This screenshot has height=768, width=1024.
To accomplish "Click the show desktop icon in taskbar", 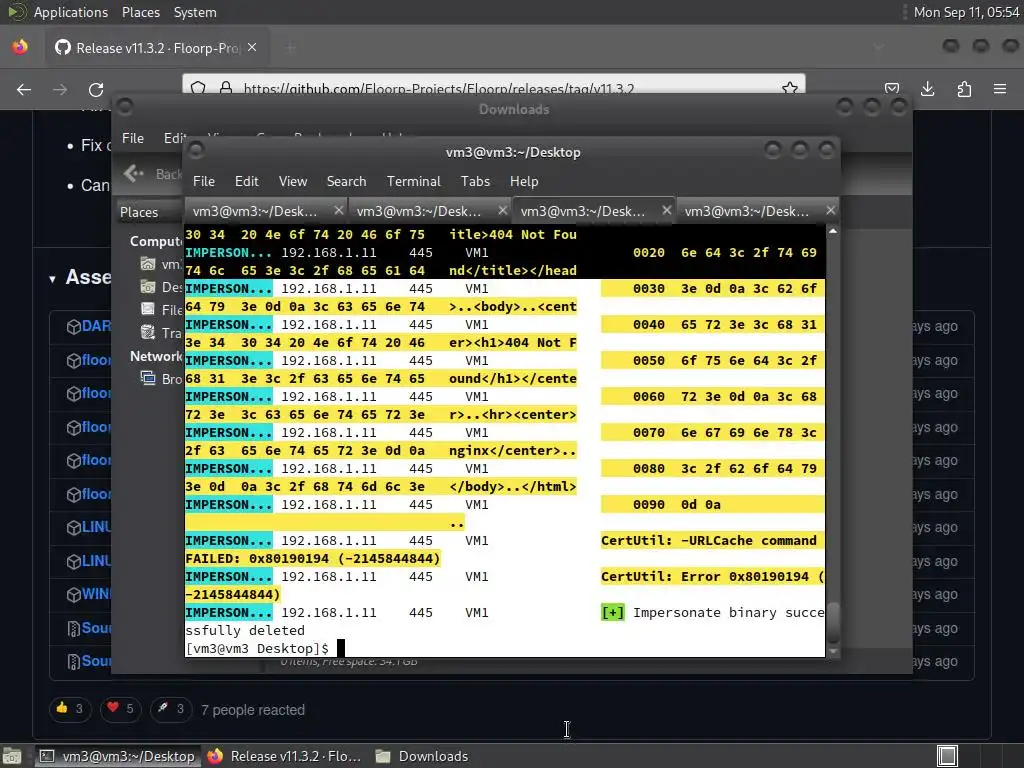I will click(x=12, y=756).
